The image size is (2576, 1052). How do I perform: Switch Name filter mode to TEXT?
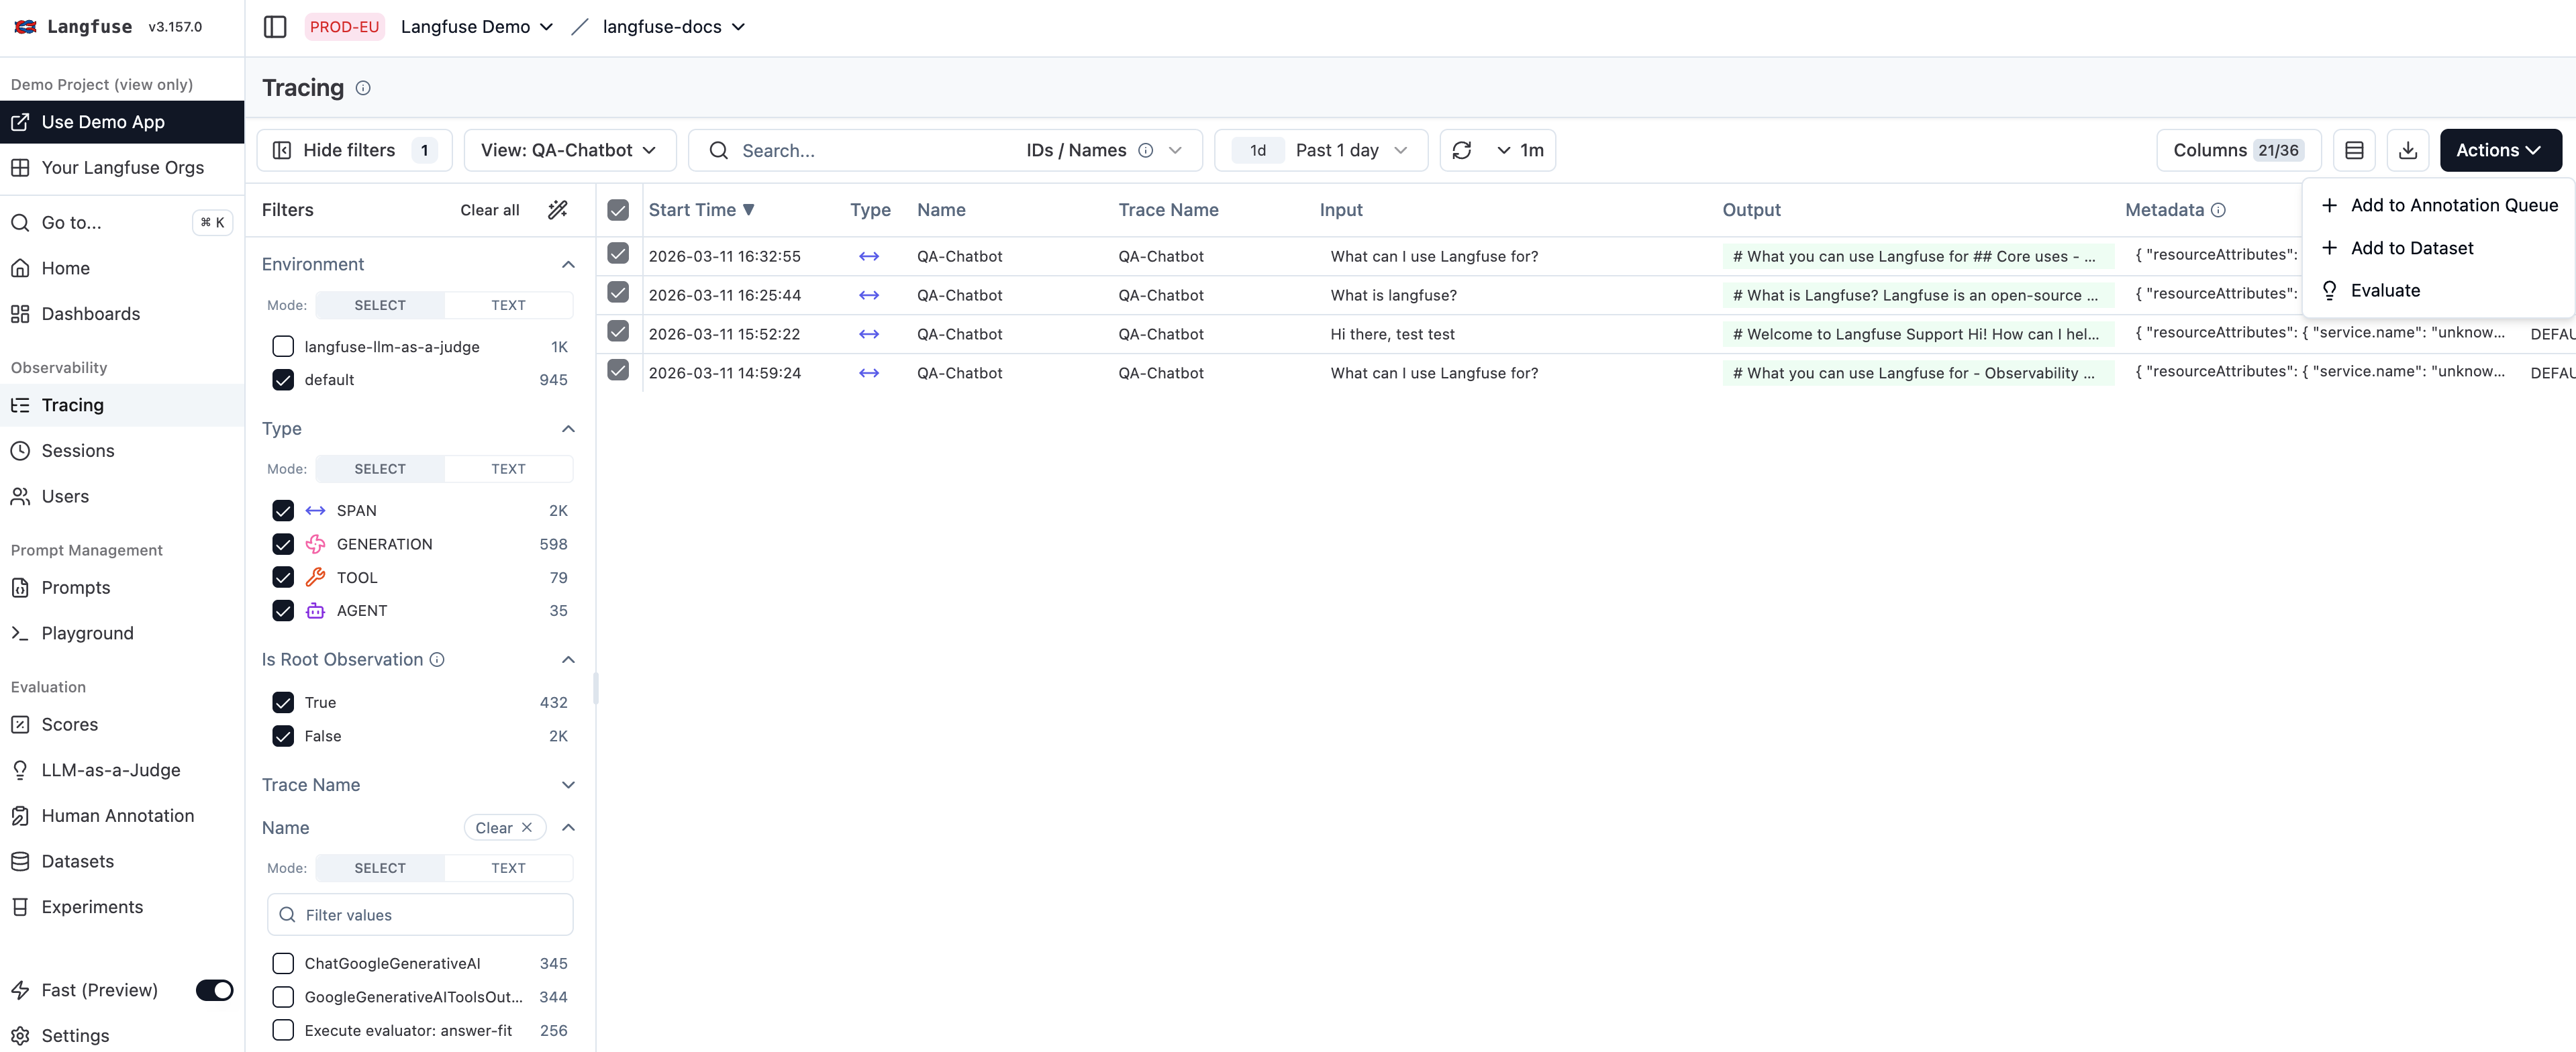tap(508, 869)
